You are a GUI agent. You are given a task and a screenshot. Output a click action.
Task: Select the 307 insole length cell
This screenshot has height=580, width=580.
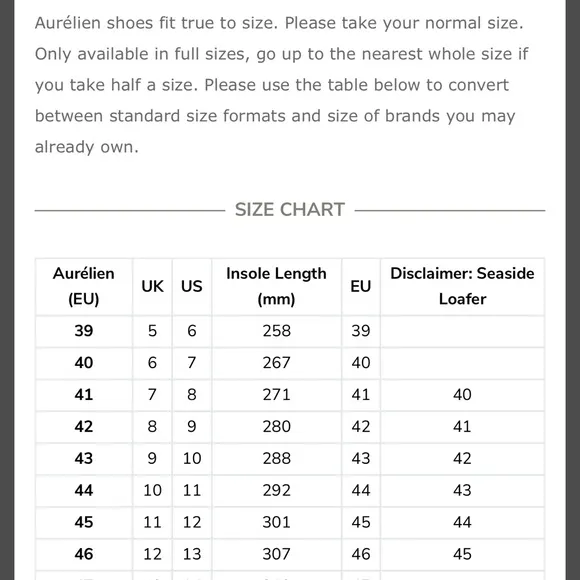point(276,554)
